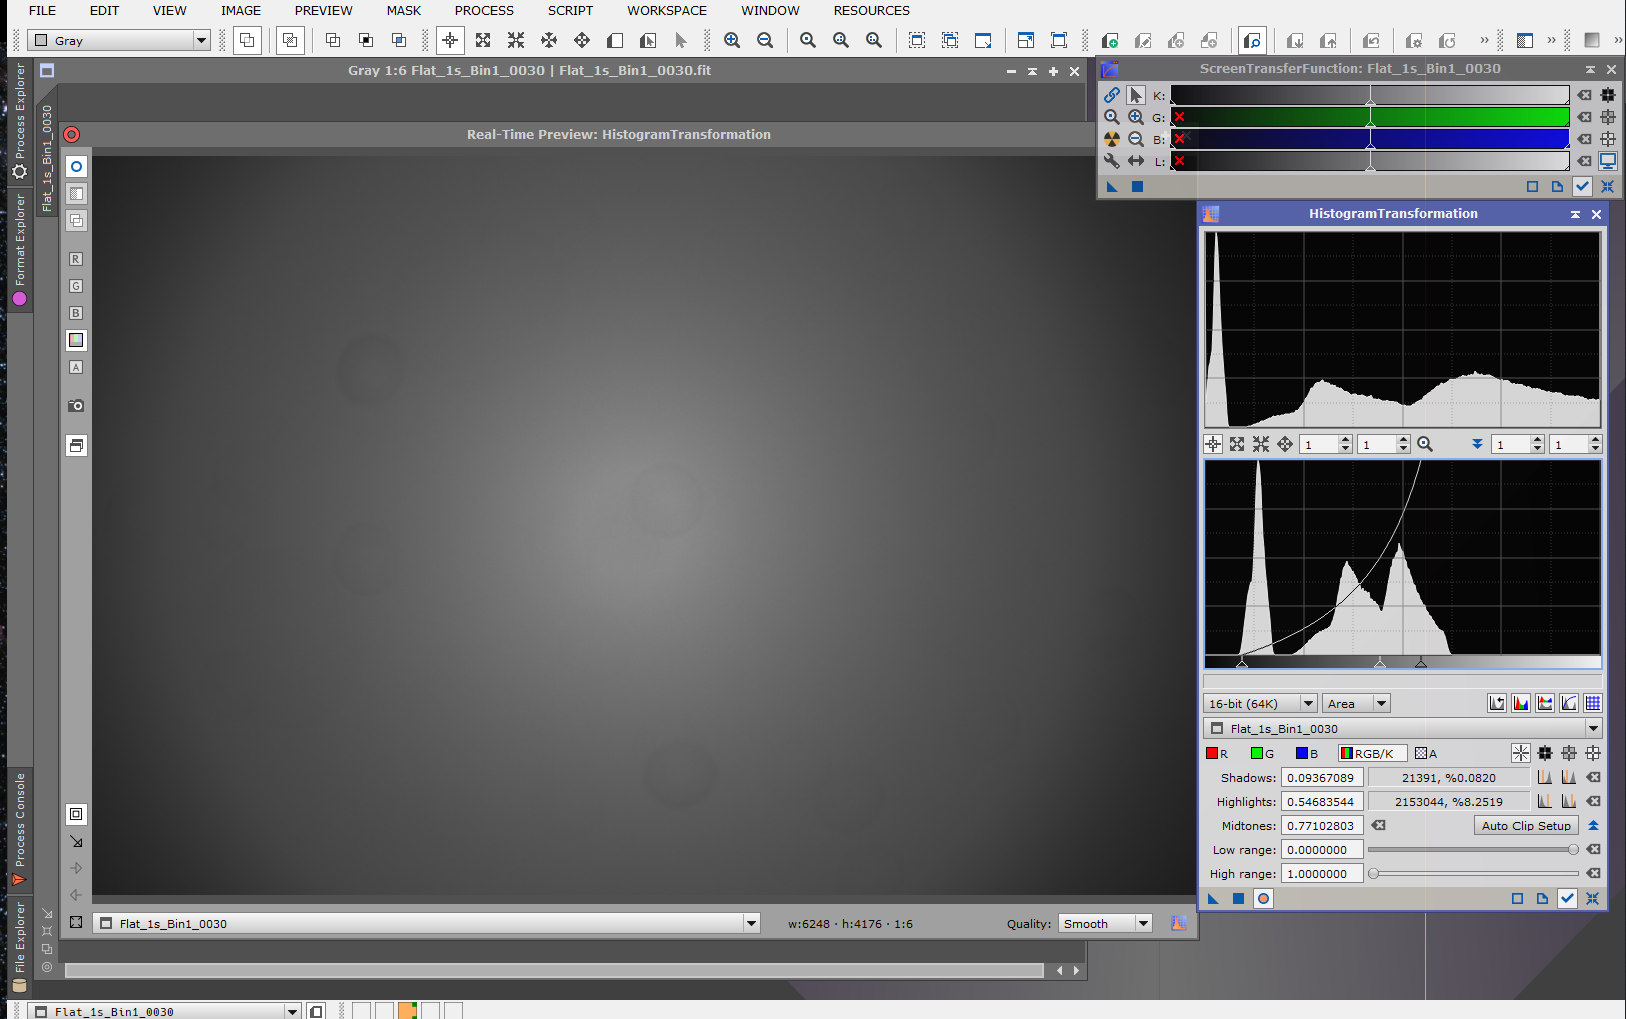
Task: Click the Low range slider handle
Action: (x=1573, y=849)
